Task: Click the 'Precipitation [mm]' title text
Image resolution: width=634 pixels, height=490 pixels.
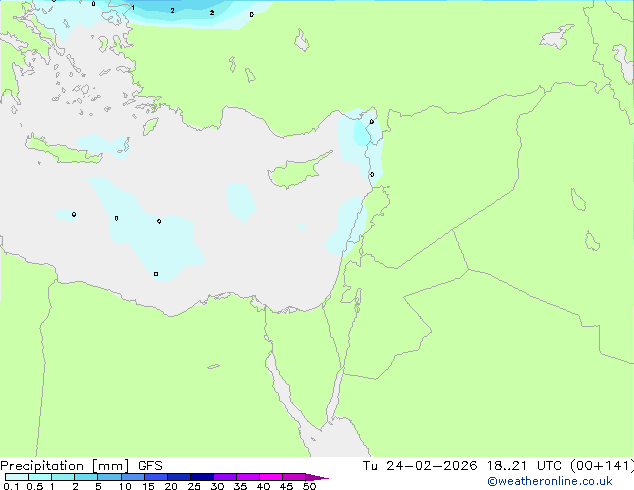Action: (65, 466)
